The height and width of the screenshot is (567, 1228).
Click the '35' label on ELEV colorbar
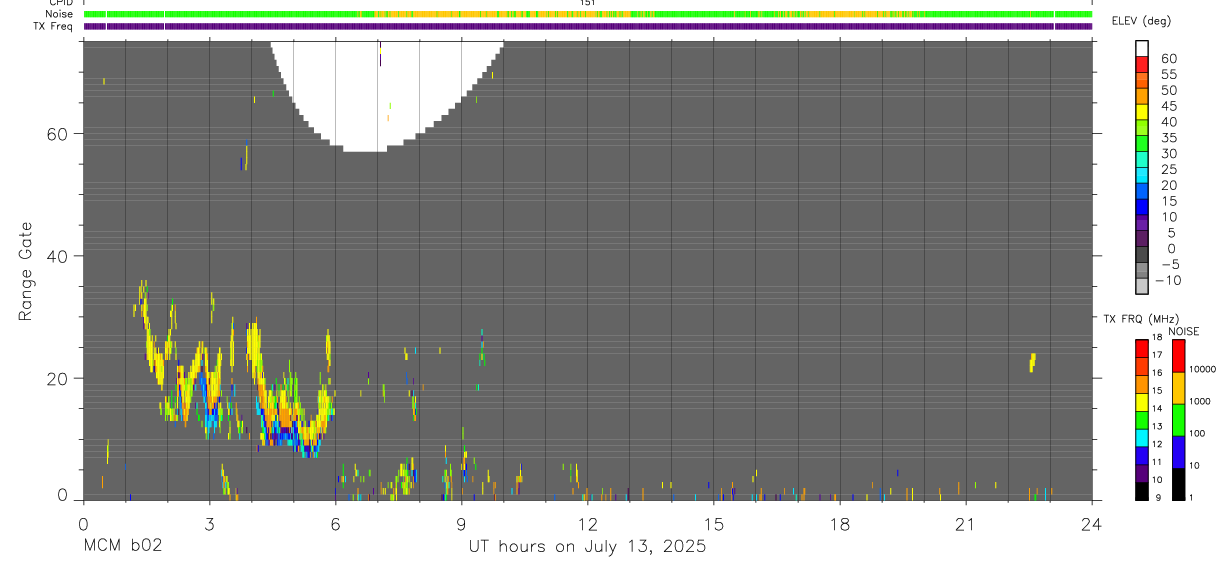pos(1168,138)
